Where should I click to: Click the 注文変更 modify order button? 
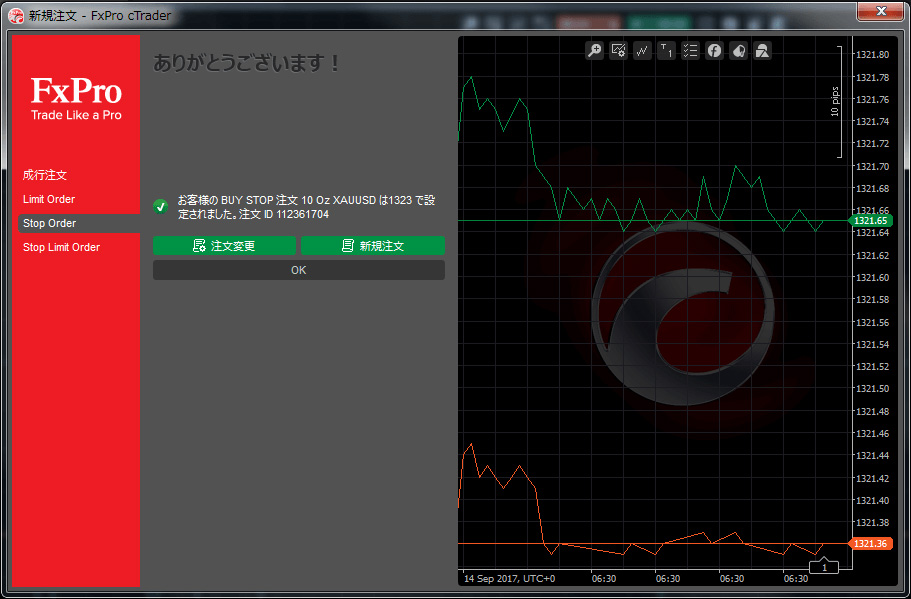(224, 246)
